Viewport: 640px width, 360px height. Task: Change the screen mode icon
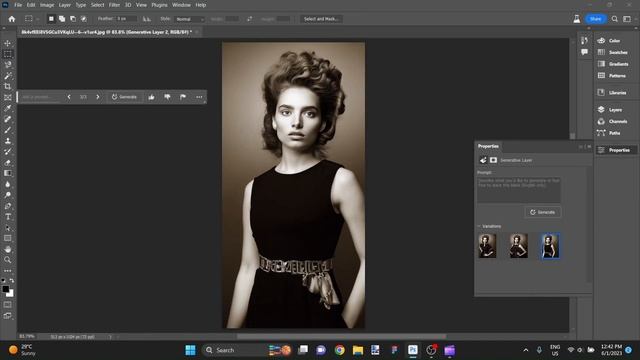(x=8, y=316)
